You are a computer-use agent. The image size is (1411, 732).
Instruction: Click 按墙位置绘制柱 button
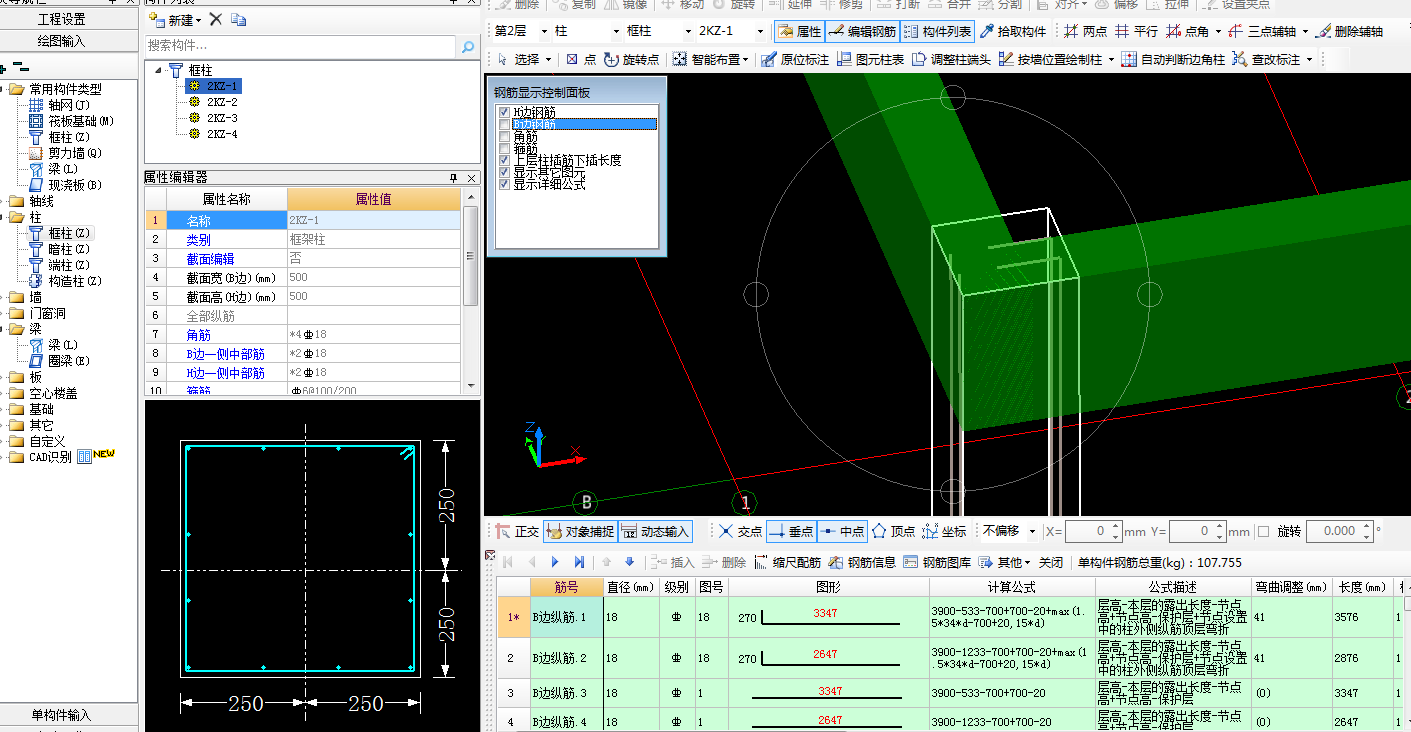[1050, 60]
